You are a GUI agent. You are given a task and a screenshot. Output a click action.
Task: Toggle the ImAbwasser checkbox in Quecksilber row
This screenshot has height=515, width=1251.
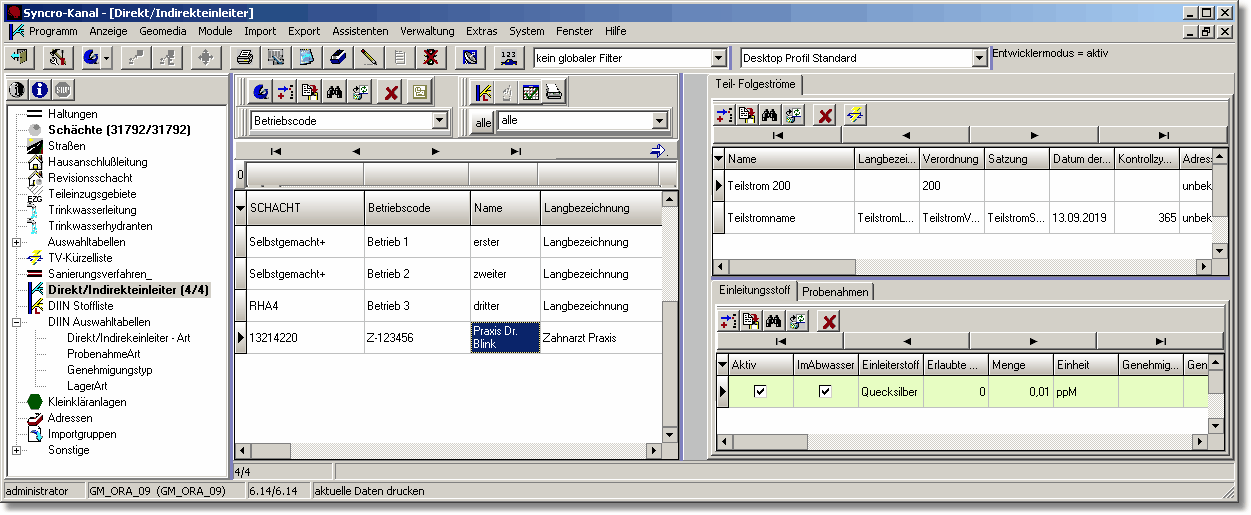point(825,392)
